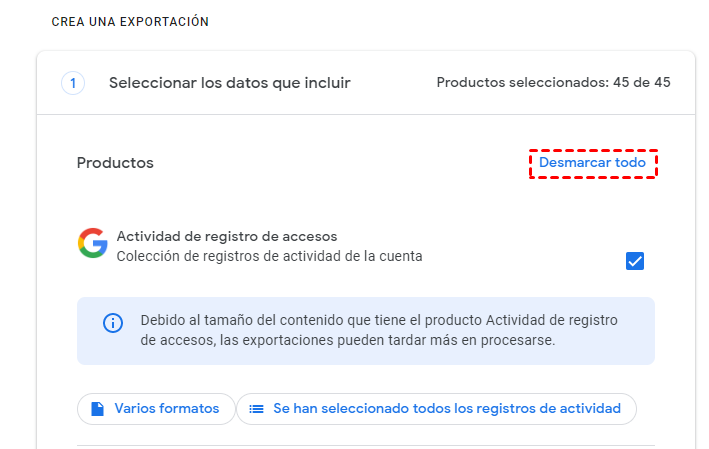The image size is (709, 449).
Task: Click the Desmarcar todo link
Action: [592, 162]
